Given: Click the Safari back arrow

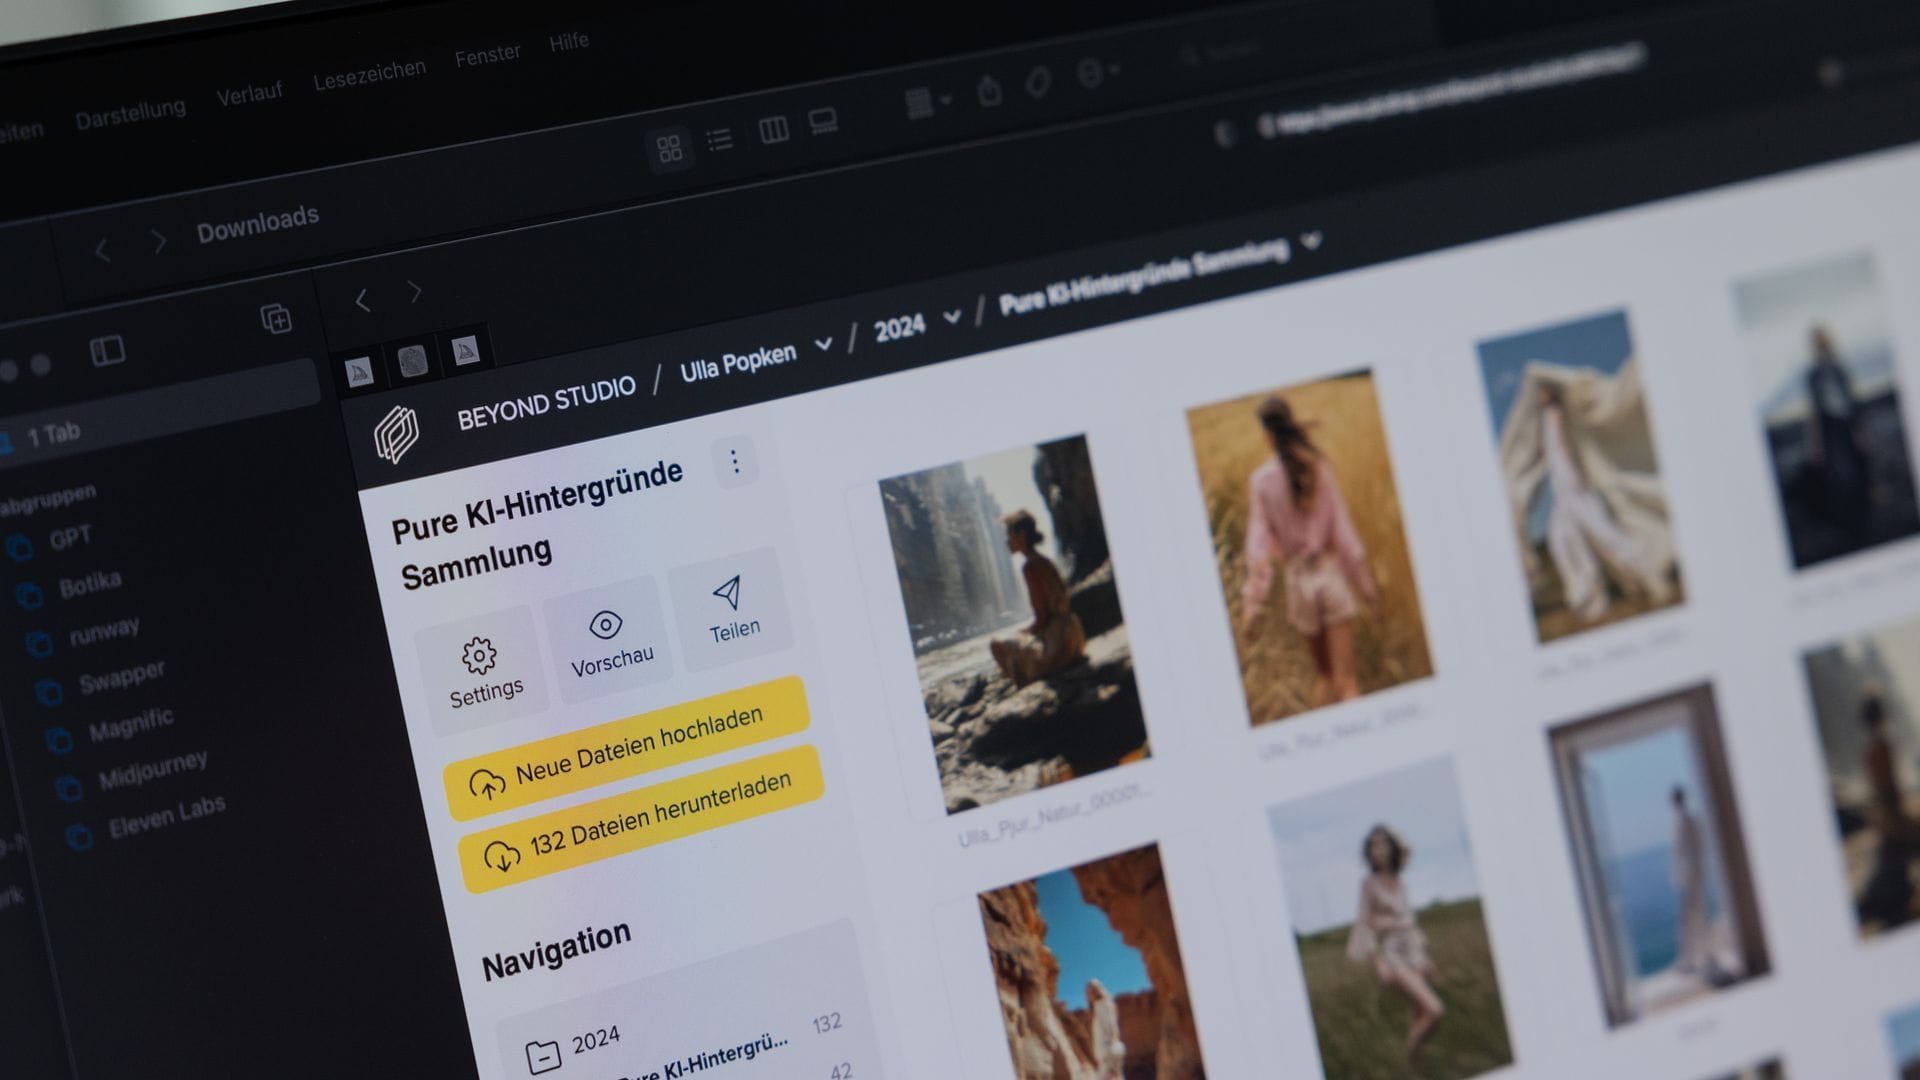Looking at the screenshot, I should click(362, 301).
